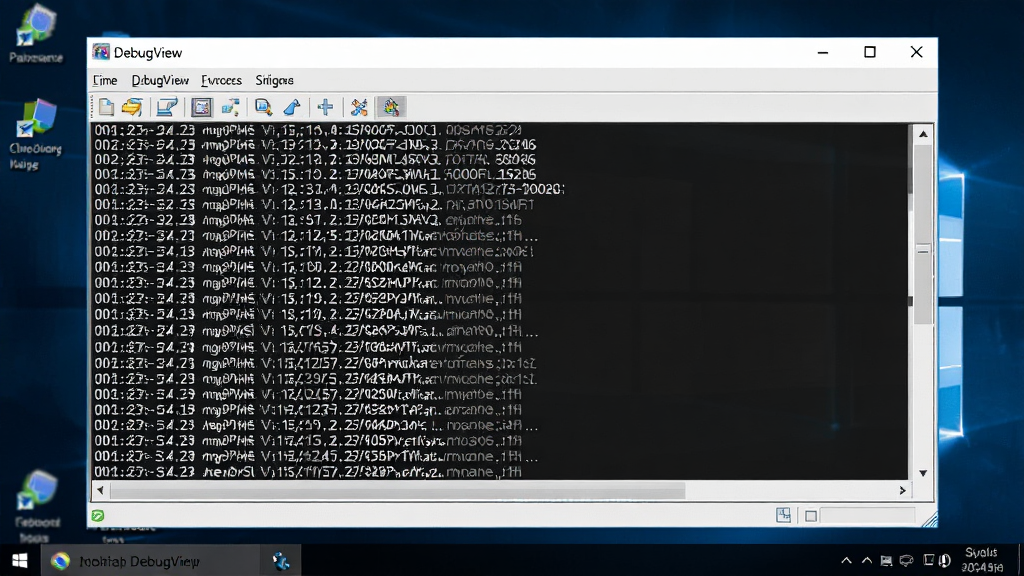Click the round volume tray icon
This screenshot has height=576, width=1024.
[x=944, y=561]
